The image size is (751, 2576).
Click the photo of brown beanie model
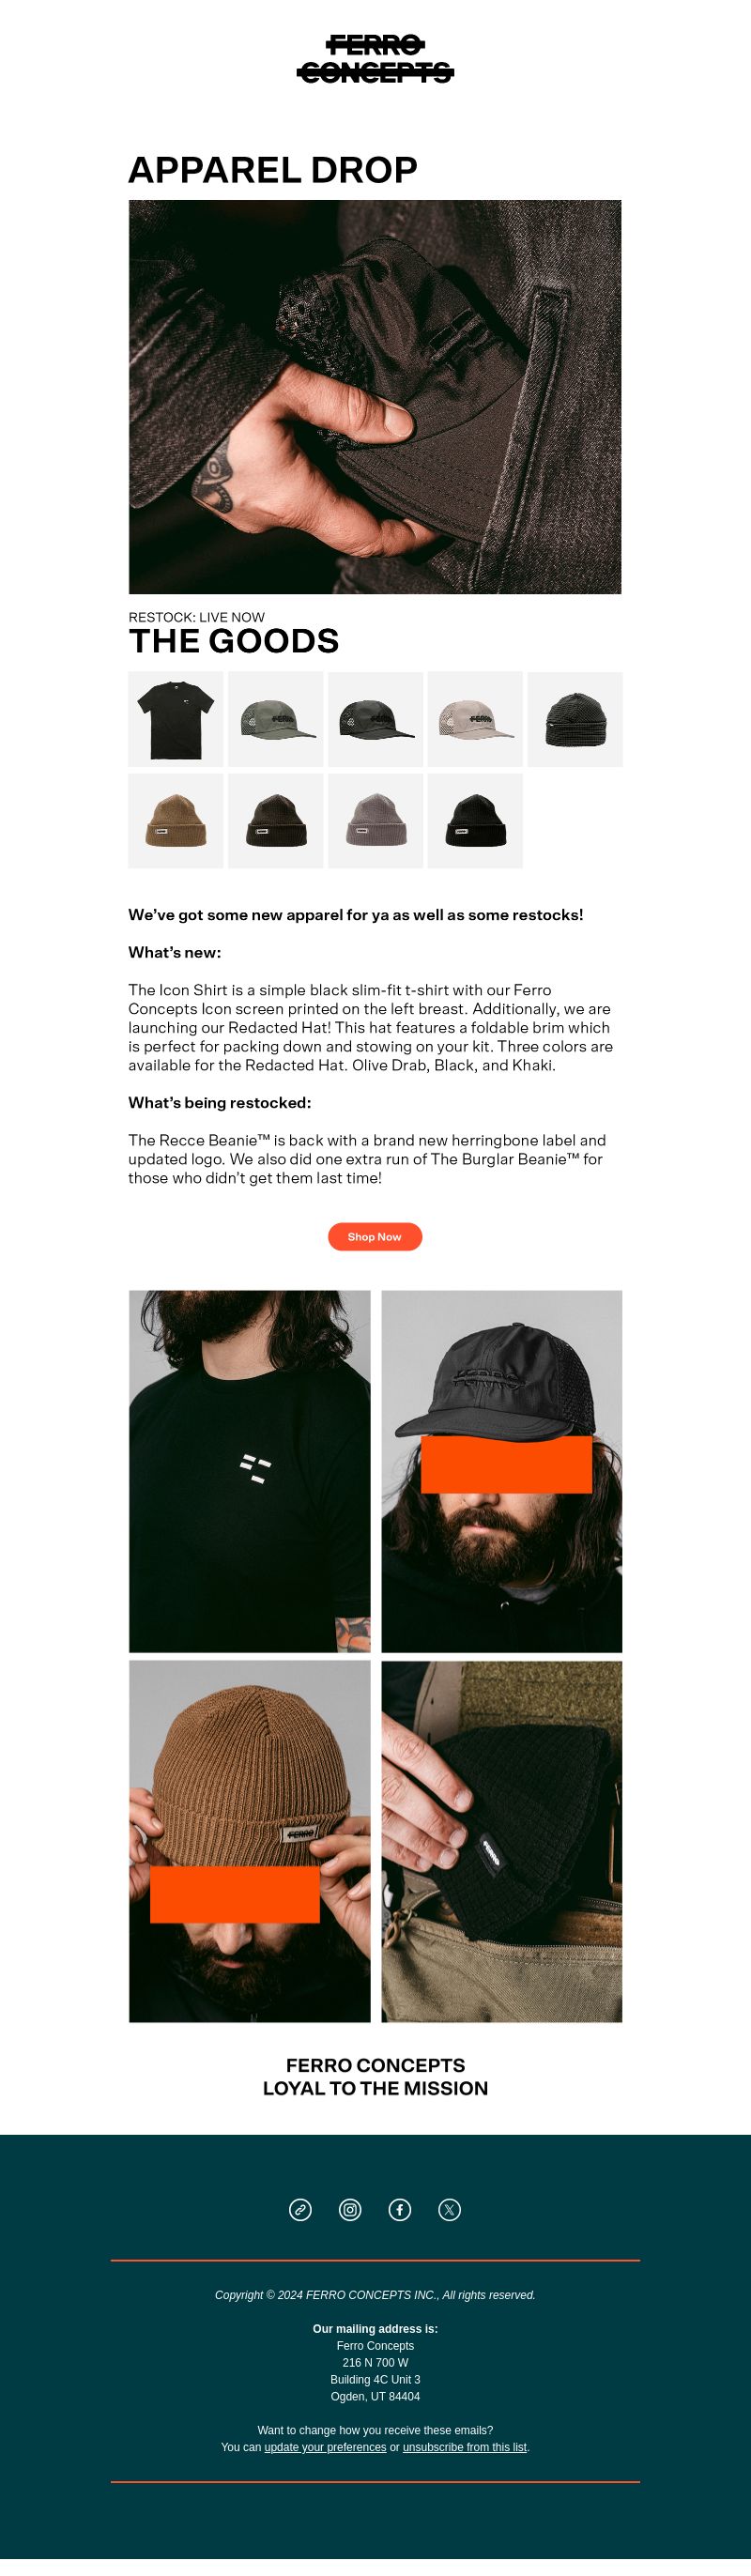point(250,1841)
